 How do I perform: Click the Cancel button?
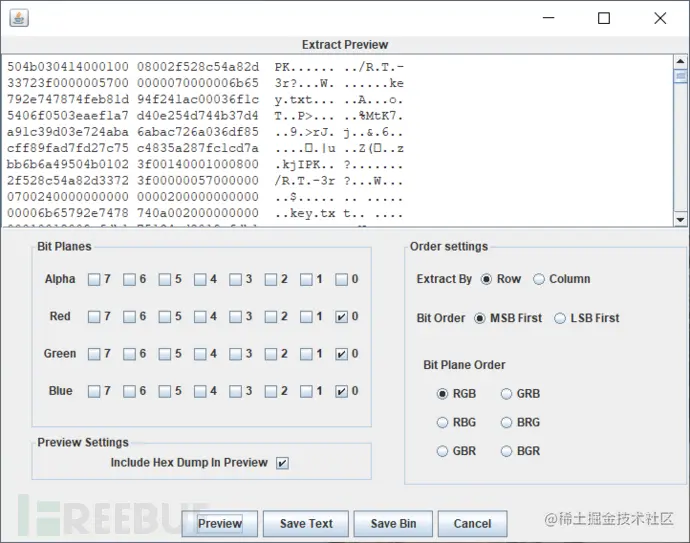point(472,524)
